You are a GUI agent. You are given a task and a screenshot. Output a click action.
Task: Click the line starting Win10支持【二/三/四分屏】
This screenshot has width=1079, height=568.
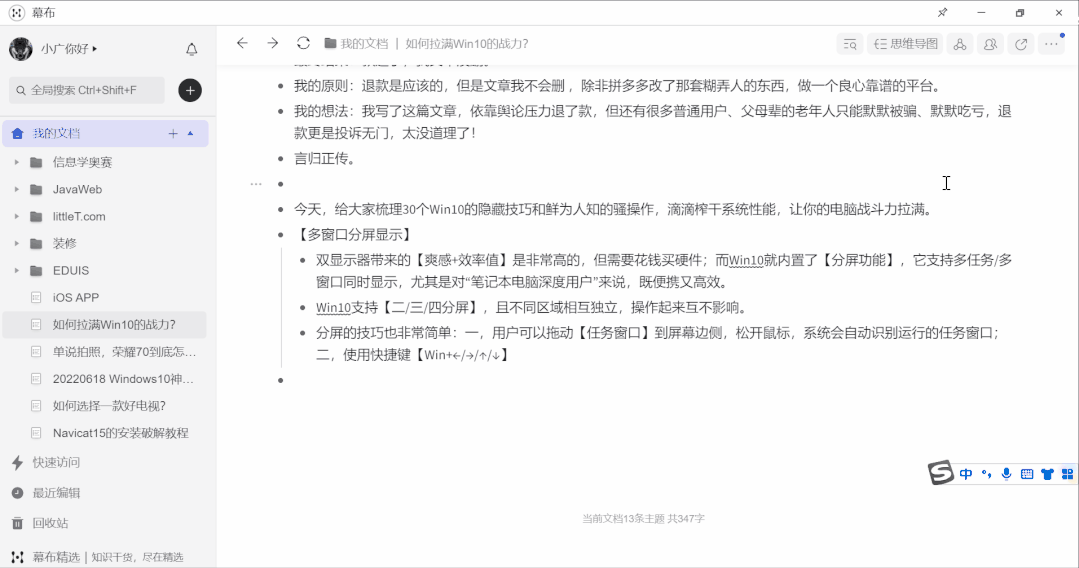click(x=532, y=308)
